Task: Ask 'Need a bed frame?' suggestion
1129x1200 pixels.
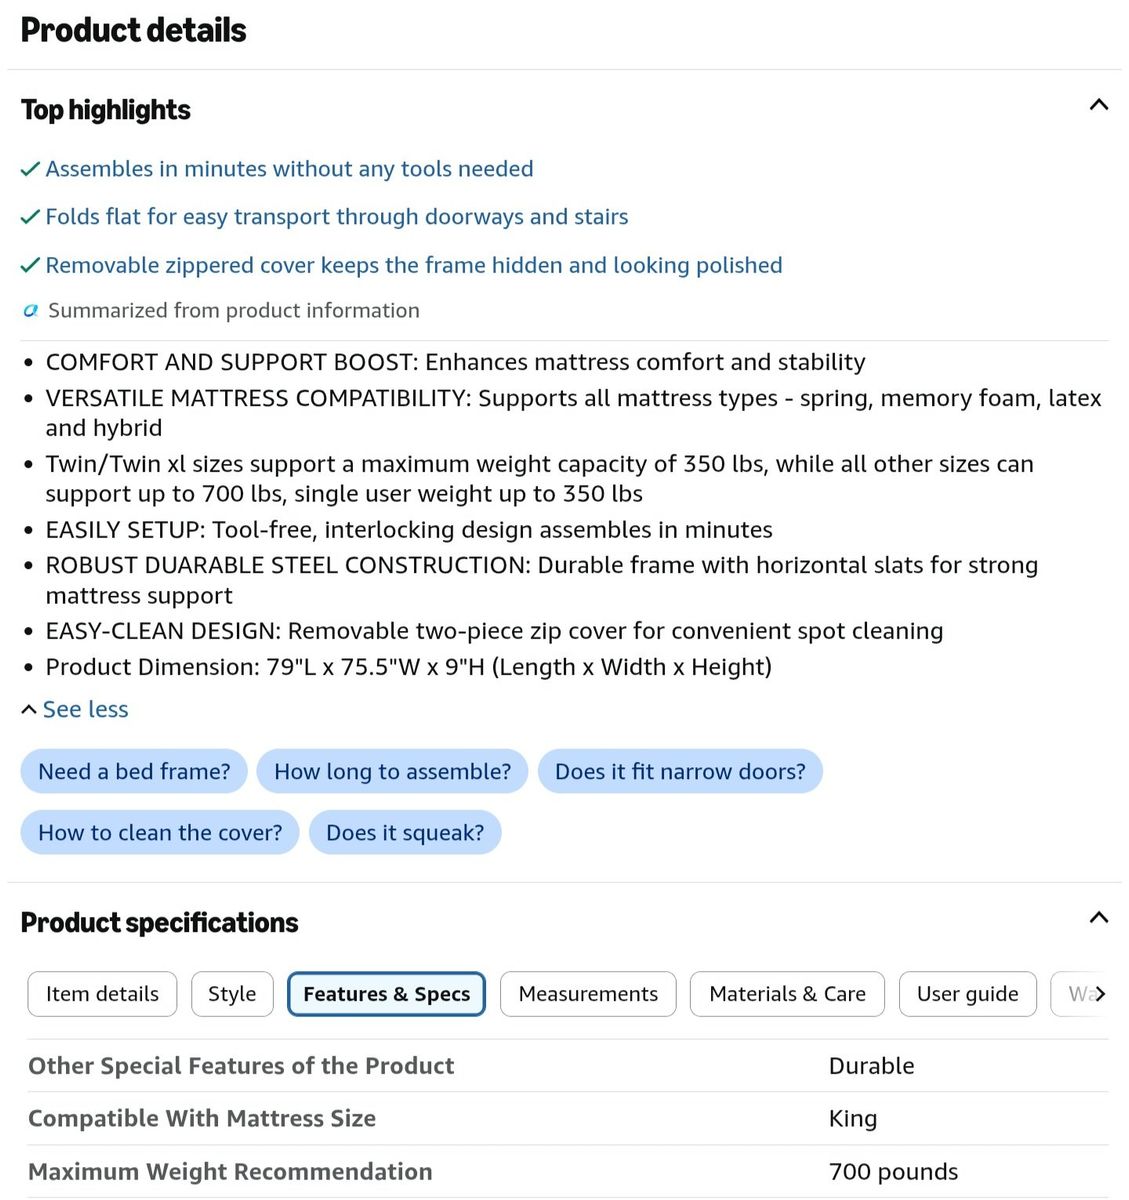Action: tap(134, 771)
